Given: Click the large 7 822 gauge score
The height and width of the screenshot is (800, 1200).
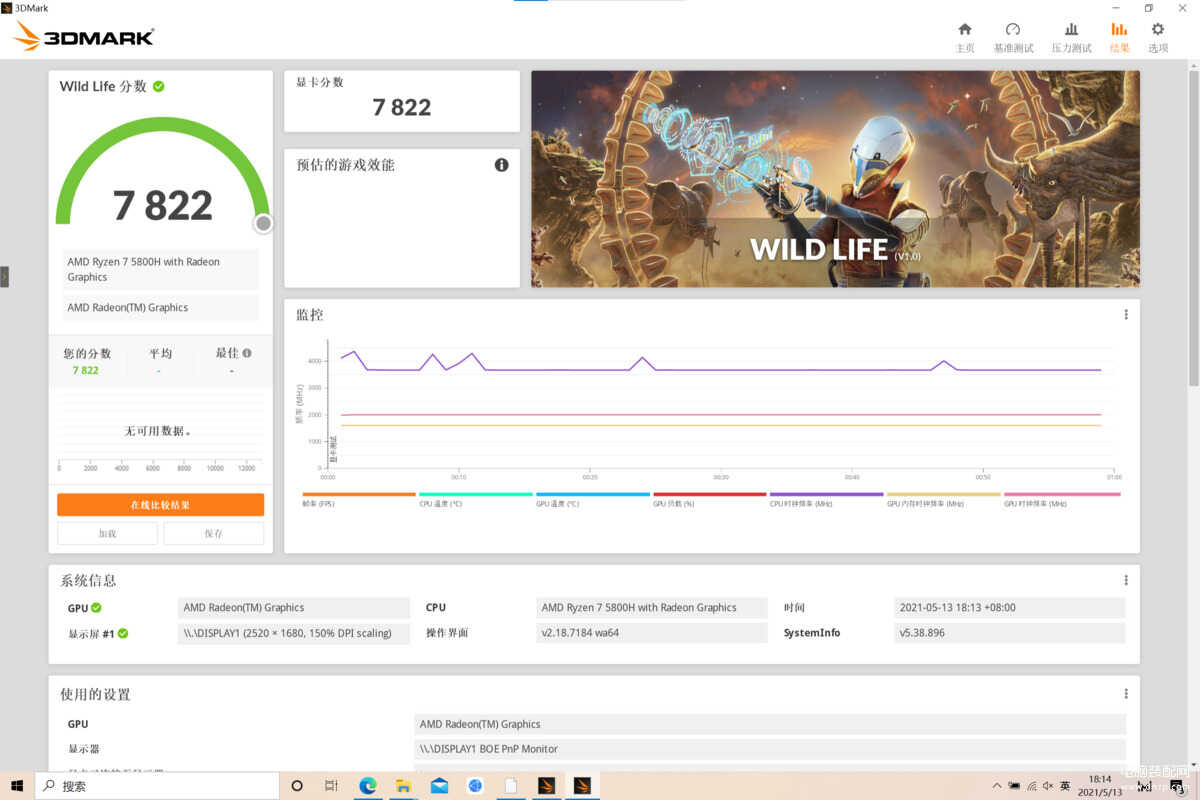Looking at the screenshot, I should (x=163, y=205).
